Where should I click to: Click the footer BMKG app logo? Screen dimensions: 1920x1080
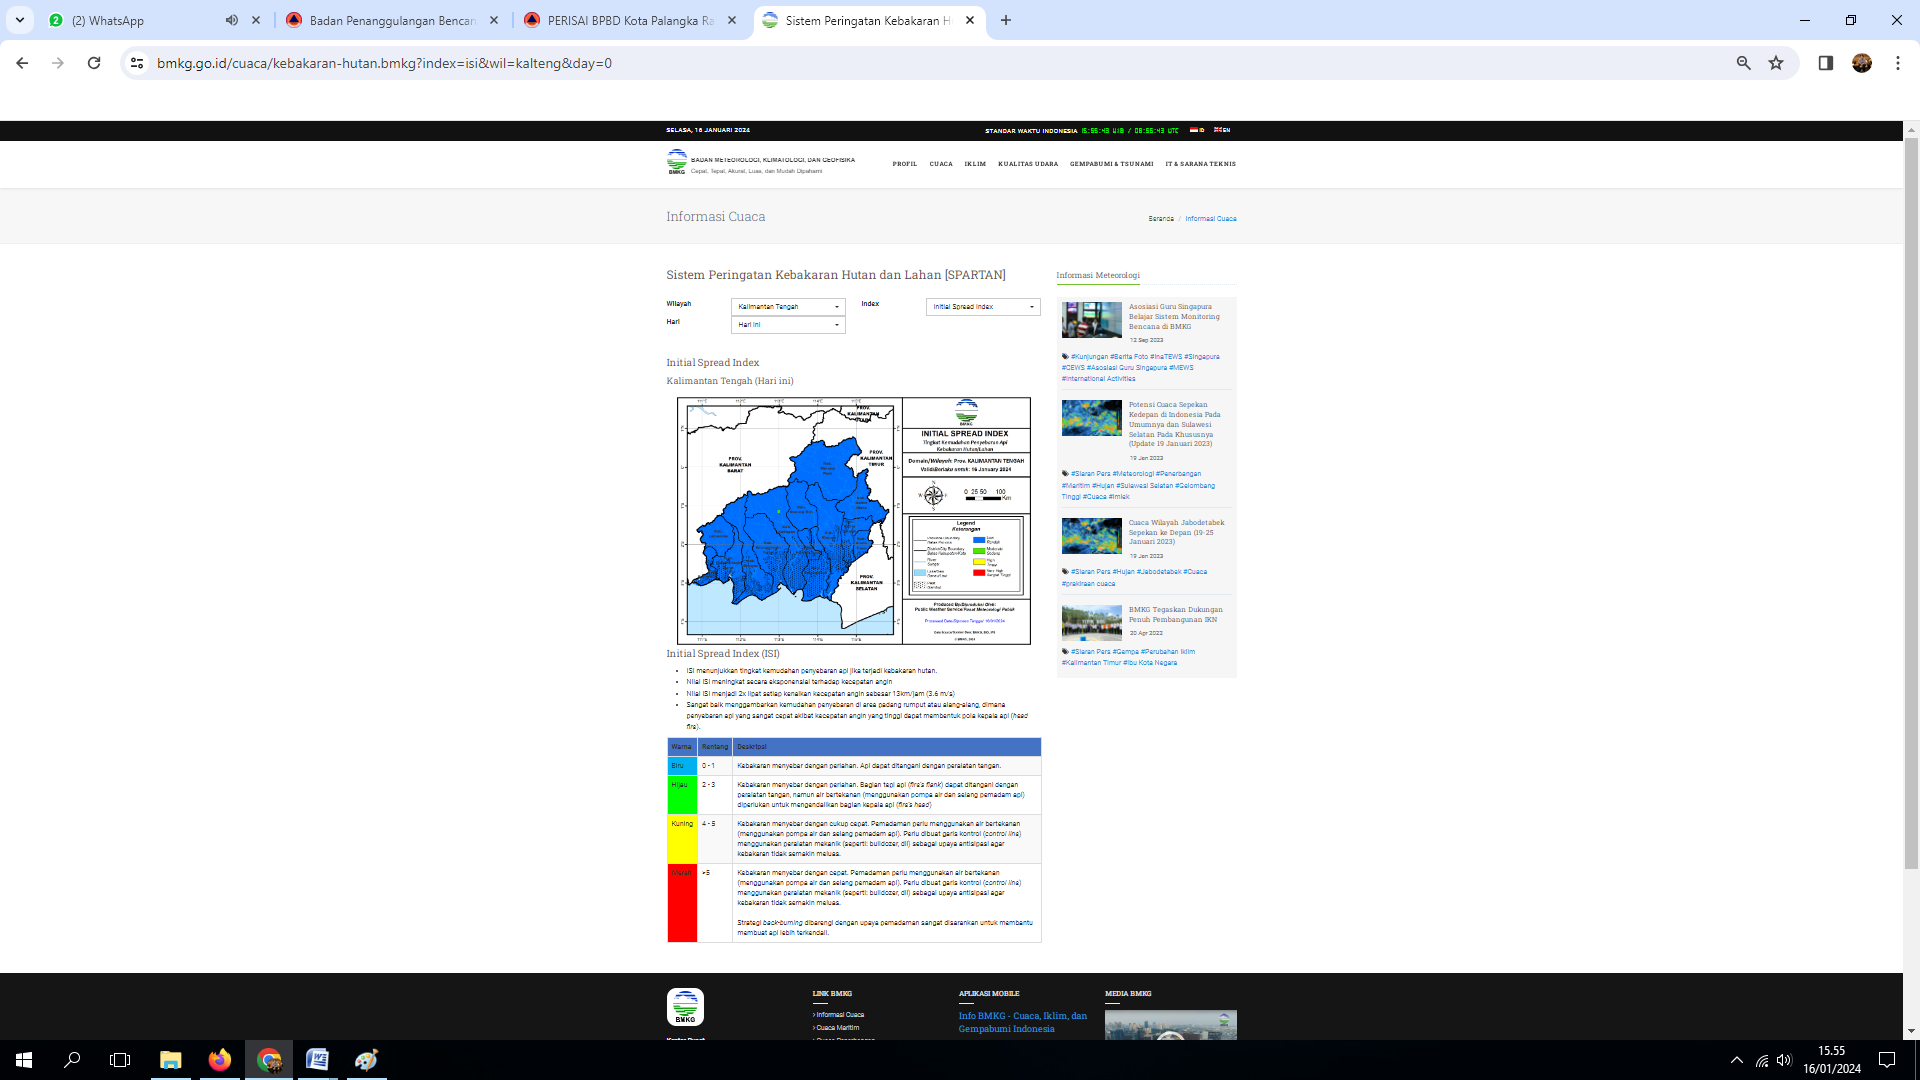685,1007
